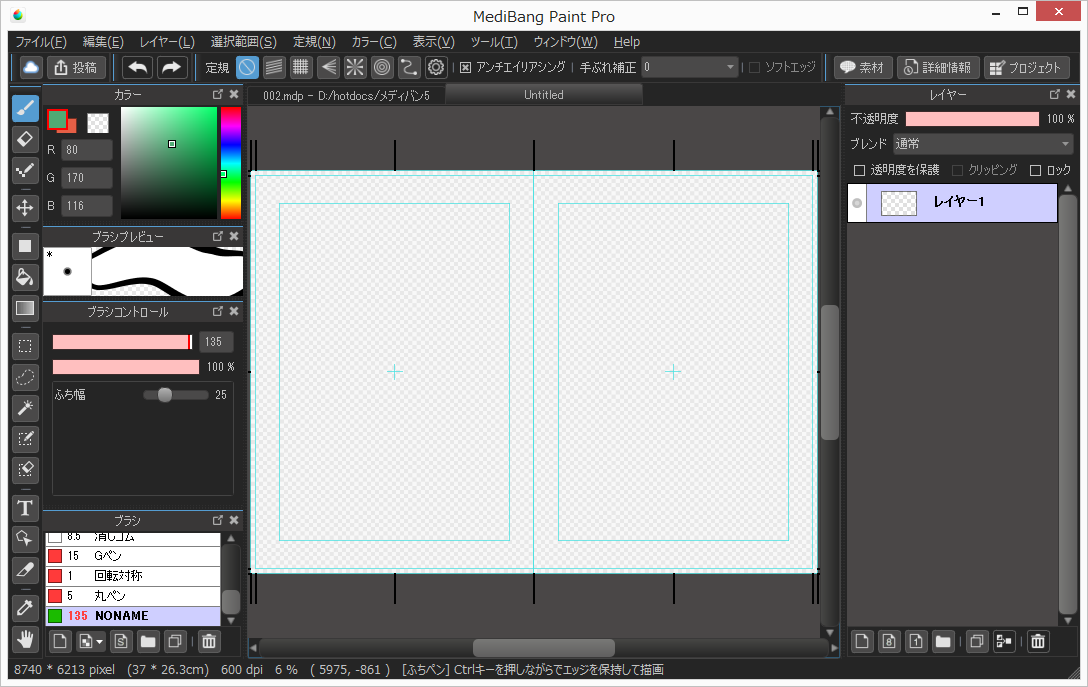This screenshot has height=687, width=1088.
Task: Select the Dot pen tool
Action: [25, 169]
